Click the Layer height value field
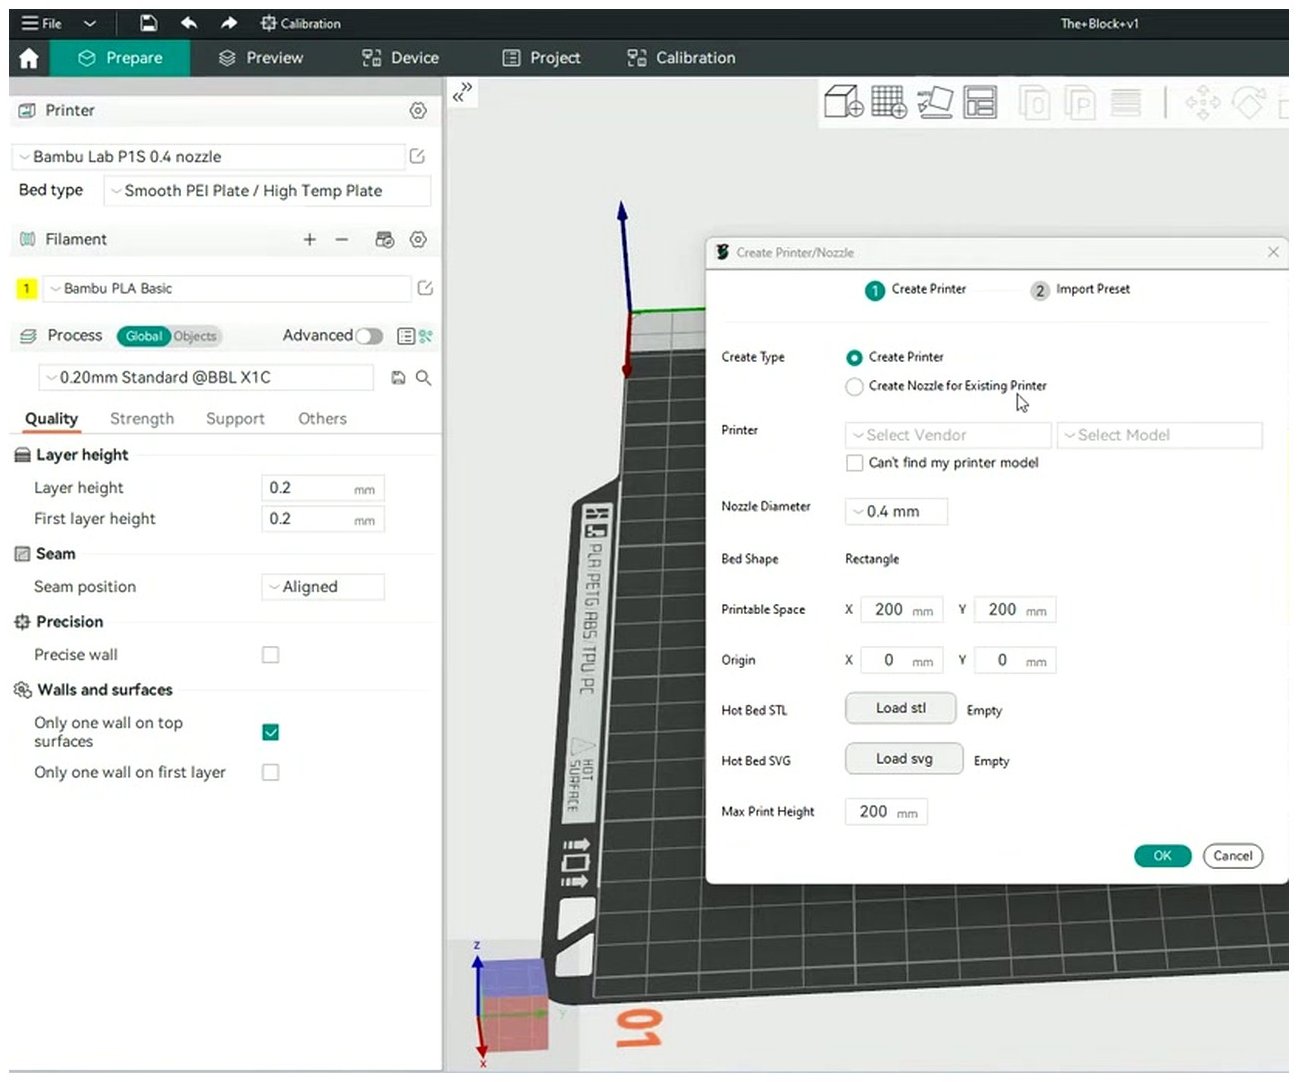Viewport: 1298px width, 1082px height. click(x=323, y=488)
